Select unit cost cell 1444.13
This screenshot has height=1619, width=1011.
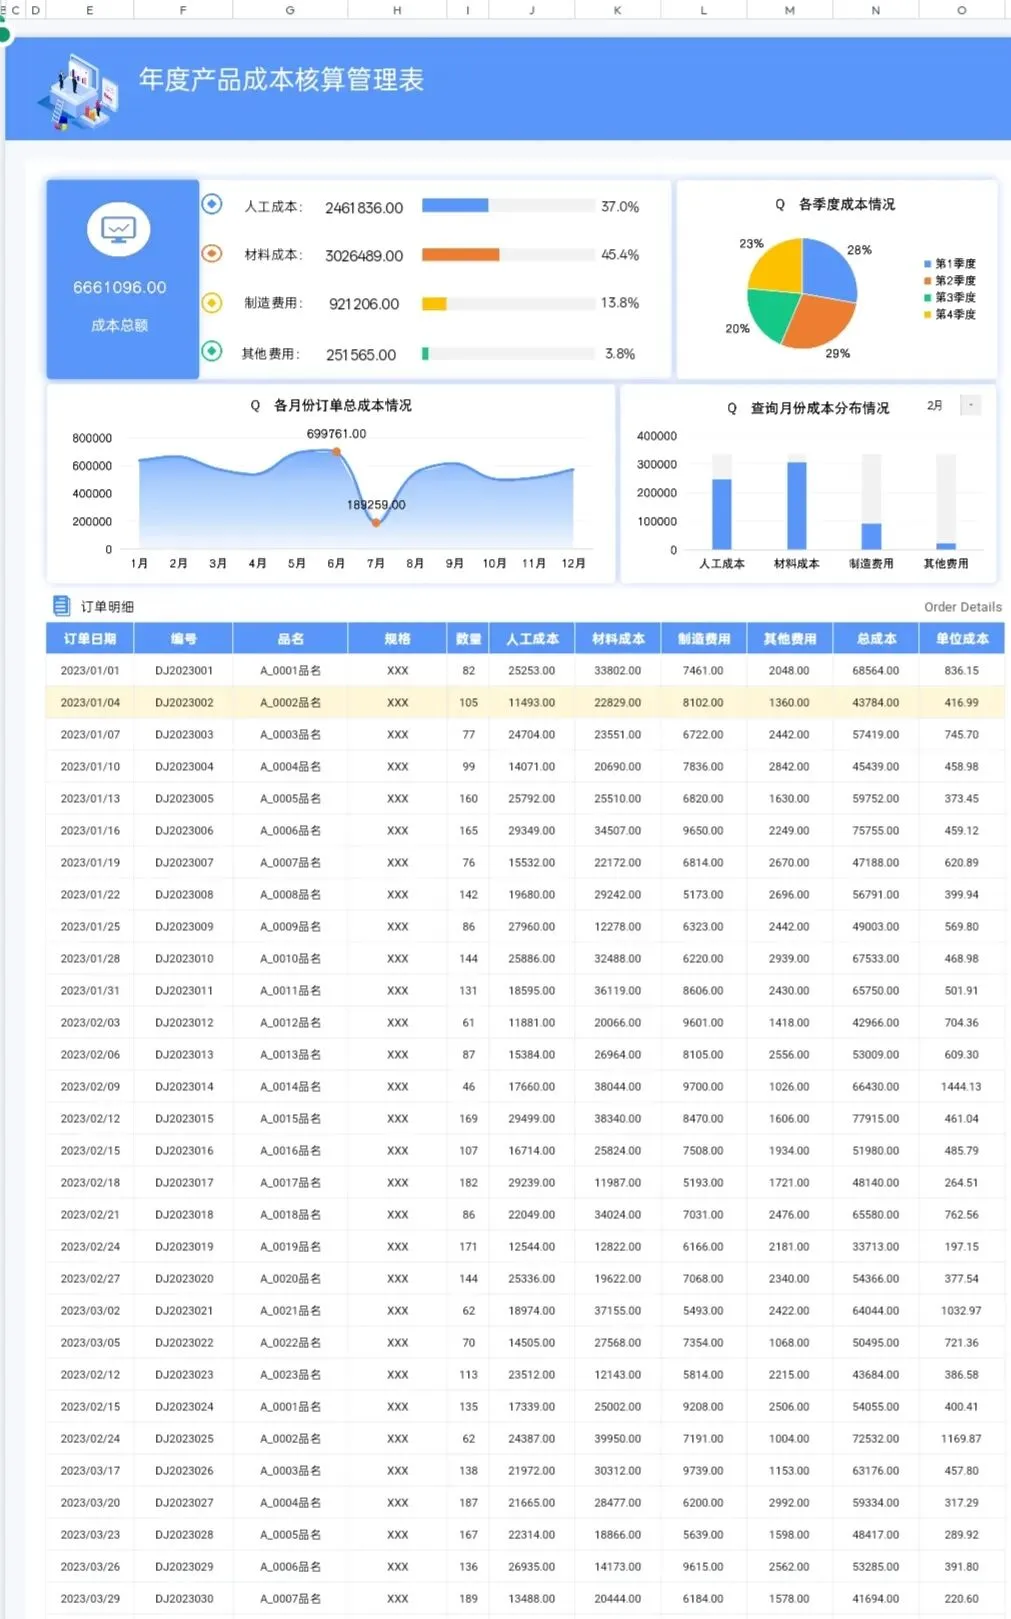point(962,1087)
